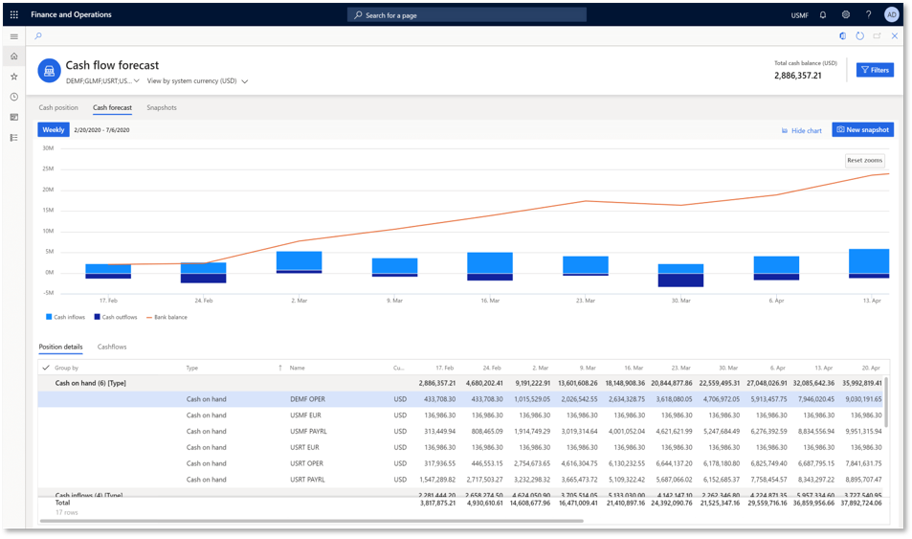The image size is (912, 539).
Task: Close the Cash flow forecast page
Action: [895, 36]
